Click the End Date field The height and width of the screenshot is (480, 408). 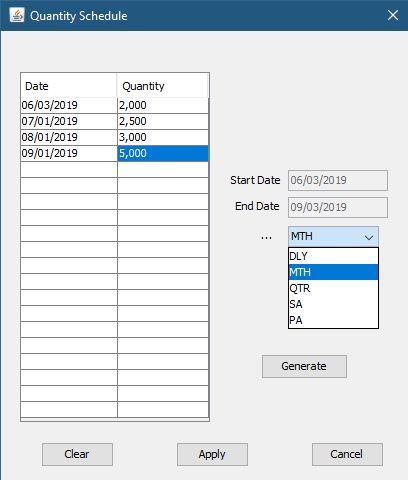[x=338, y=207]
